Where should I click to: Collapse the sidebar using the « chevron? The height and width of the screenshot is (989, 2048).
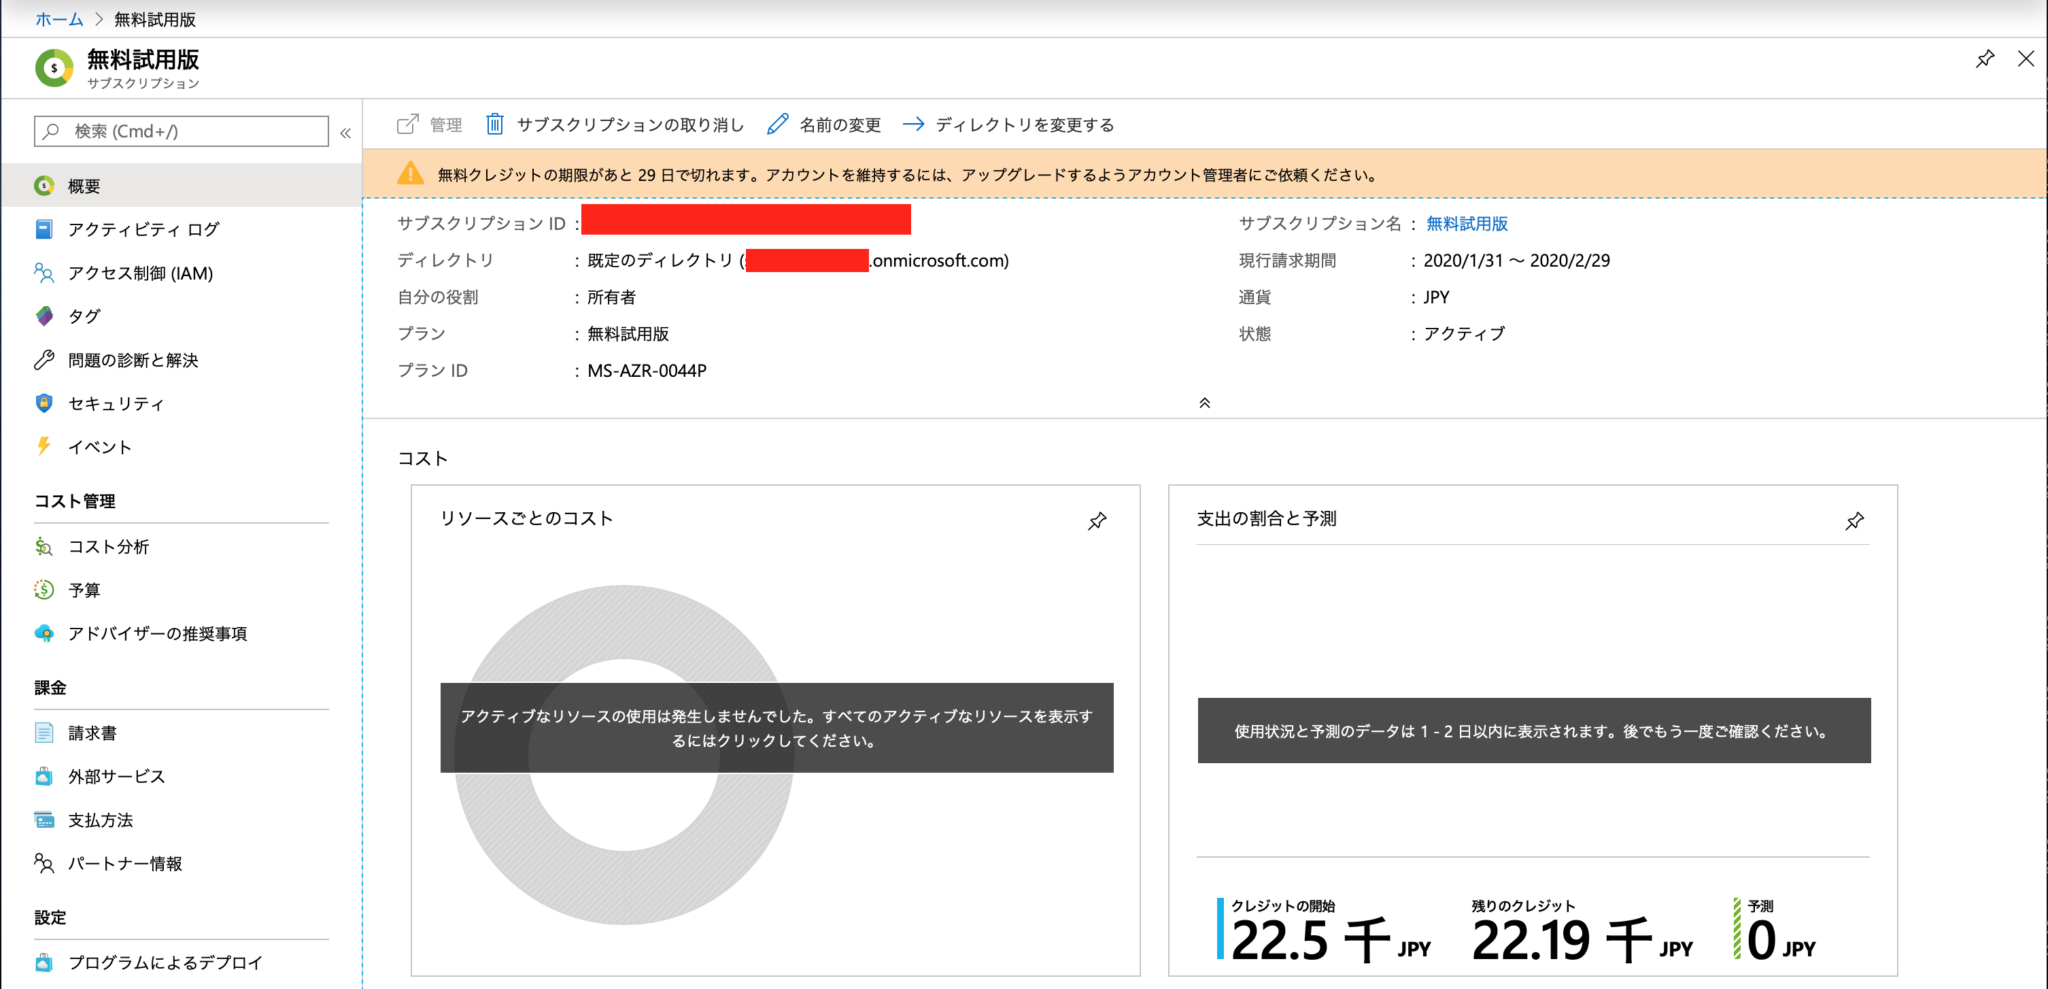pos(344,130)
